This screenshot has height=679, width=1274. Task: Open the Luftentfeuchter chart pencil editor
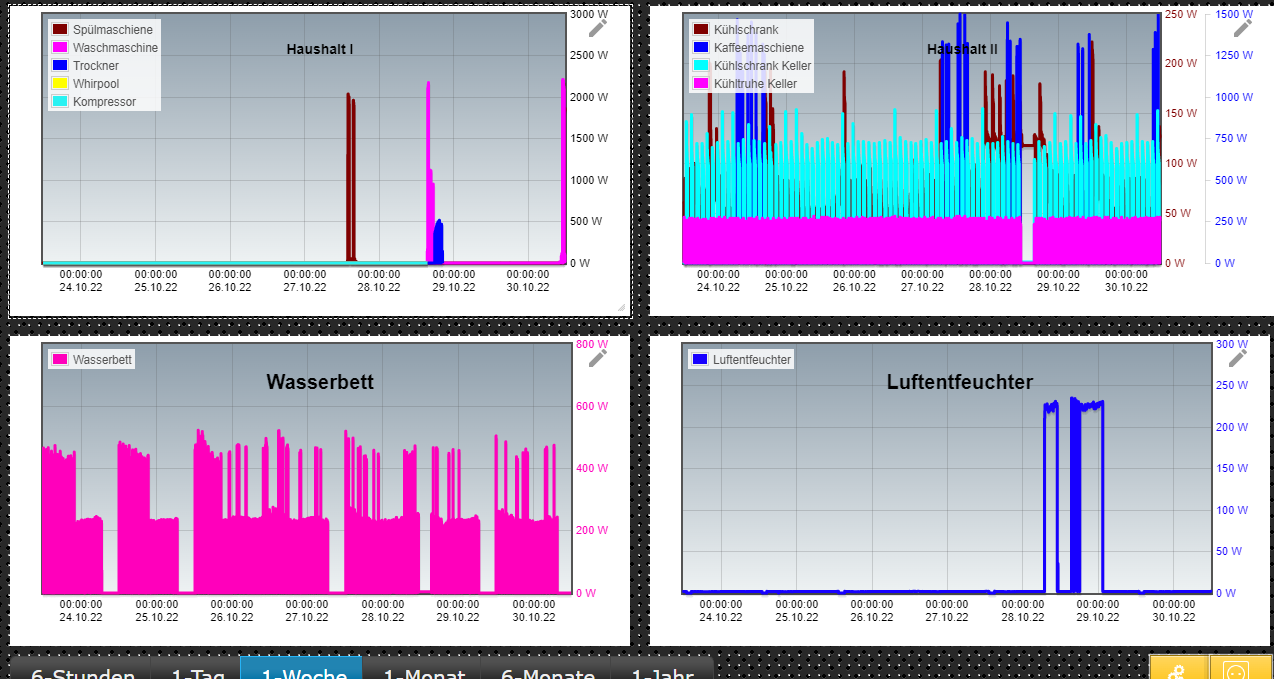click(1238, 357)
